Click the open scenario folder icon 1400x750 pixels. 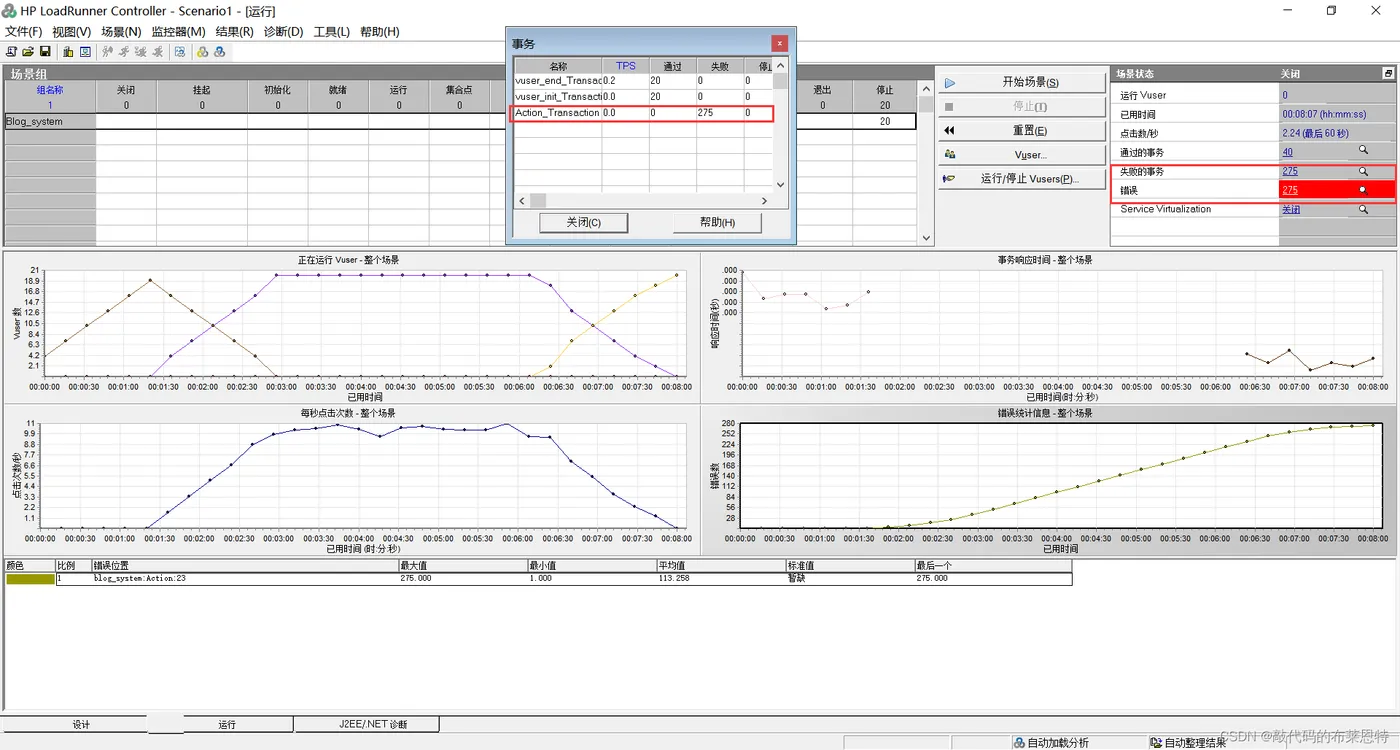(28, 52)
